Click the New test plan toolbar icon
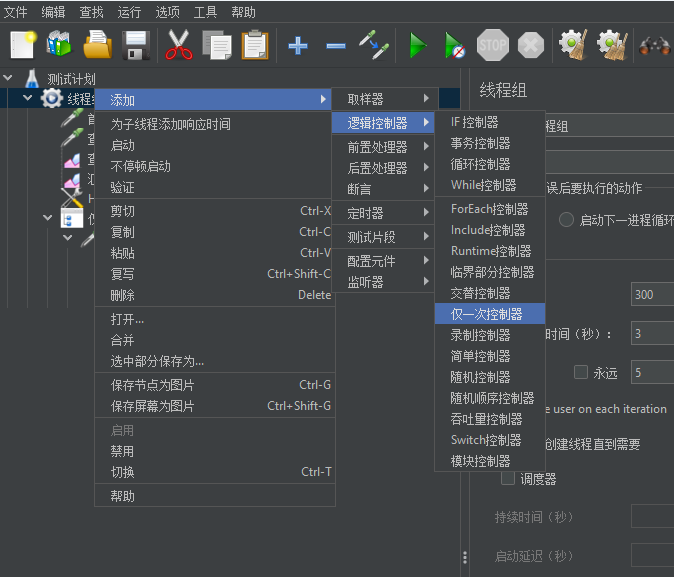Viewport: 674px width, 577px height. pyautogui.click(x=23, y=44)
